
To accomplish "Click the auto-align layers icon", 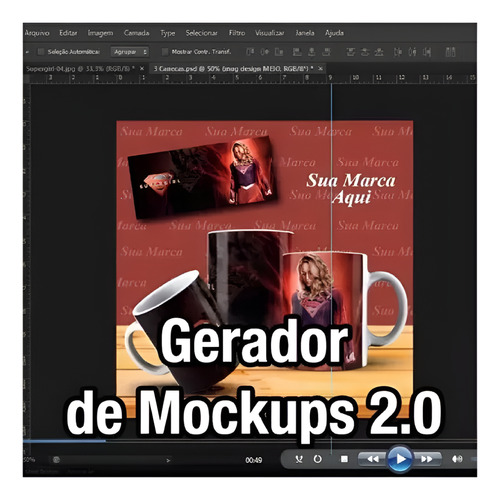I will (450, 52).
